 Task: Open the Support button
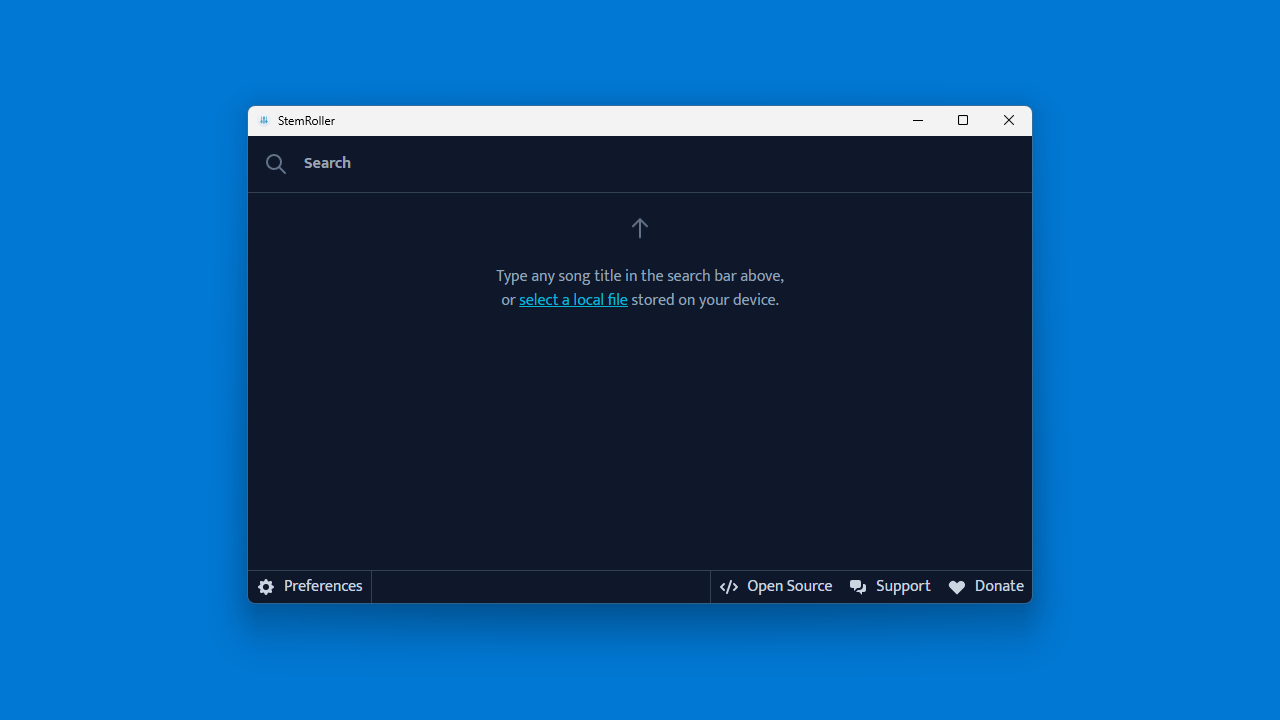coord(890,587)
